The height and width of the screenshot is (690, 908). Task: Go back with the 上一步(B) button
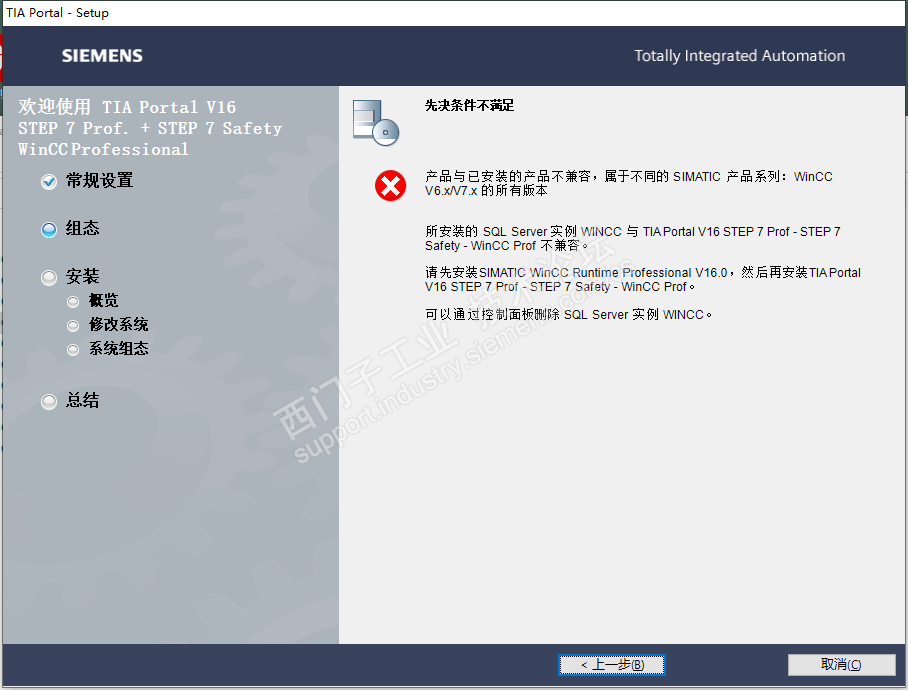[612, 665]
